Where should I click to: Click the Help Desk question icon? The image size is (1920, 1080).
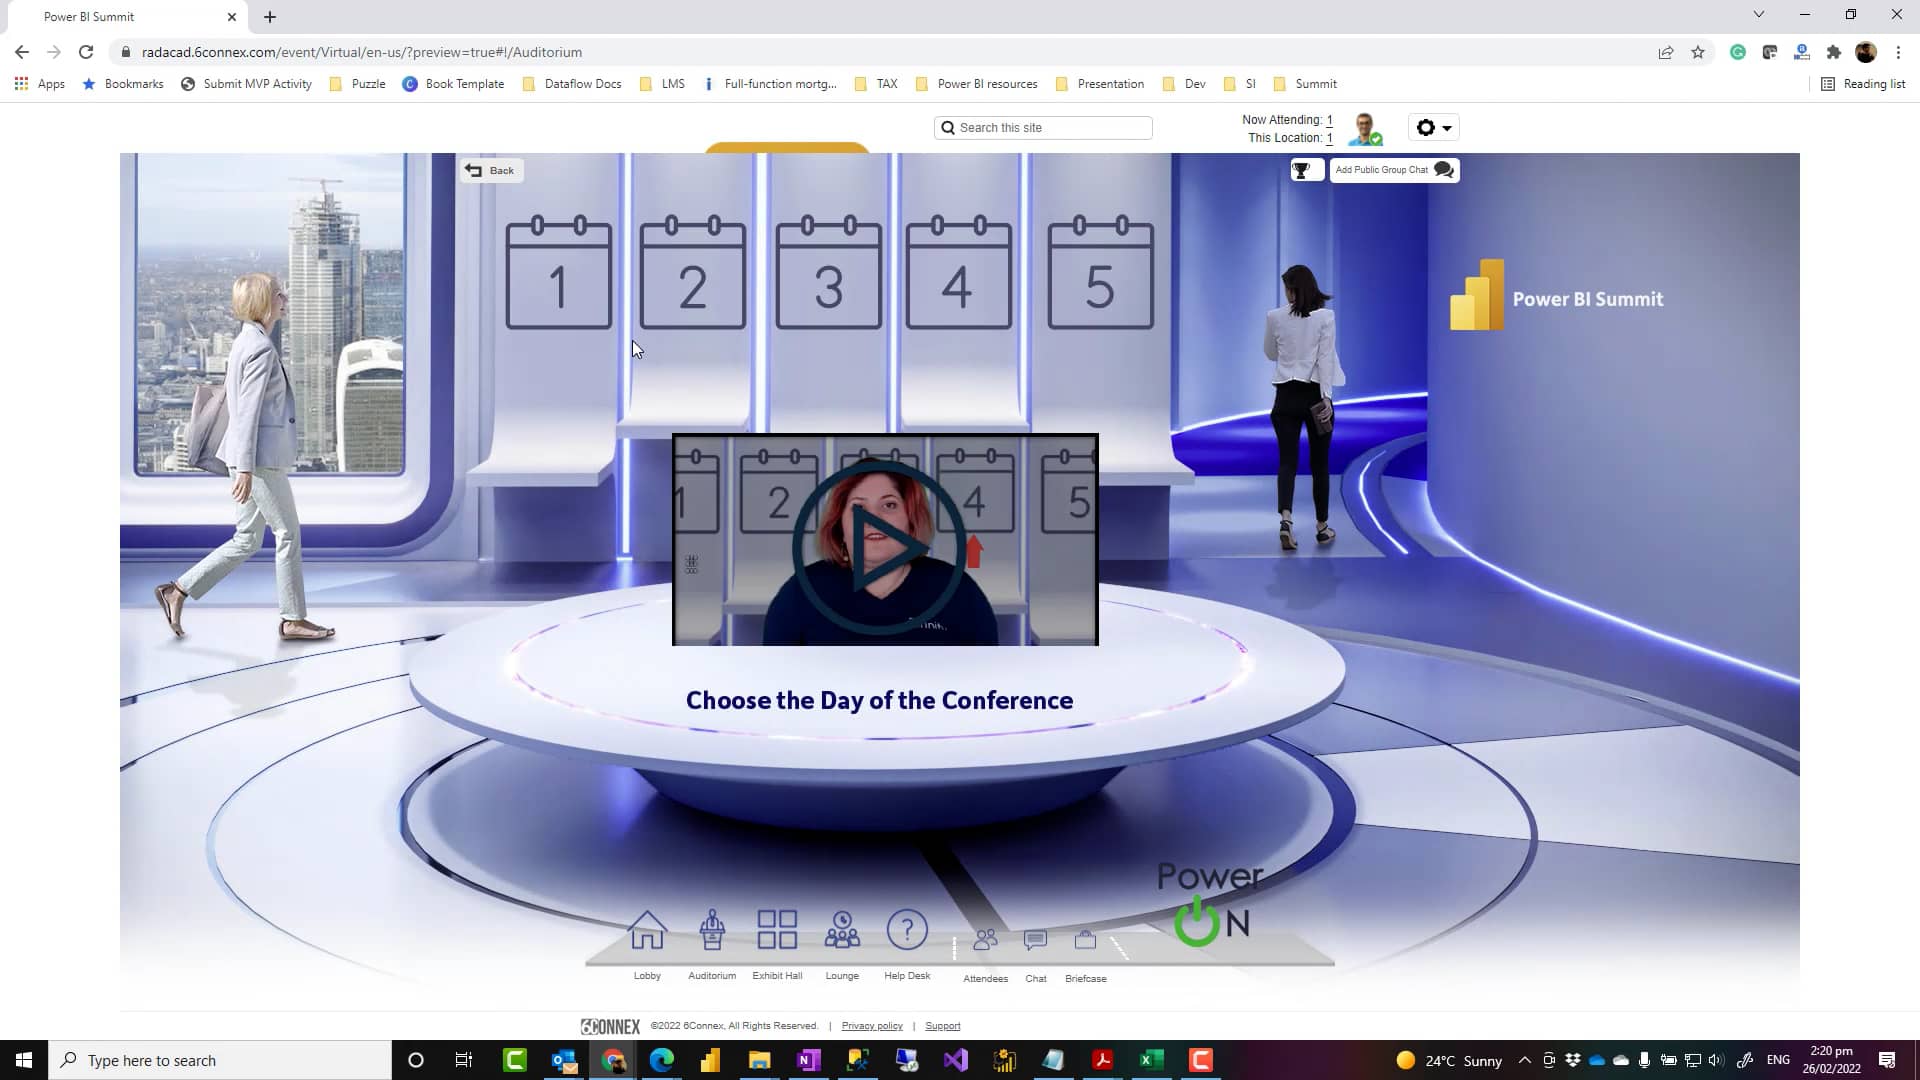coord(907,931)
